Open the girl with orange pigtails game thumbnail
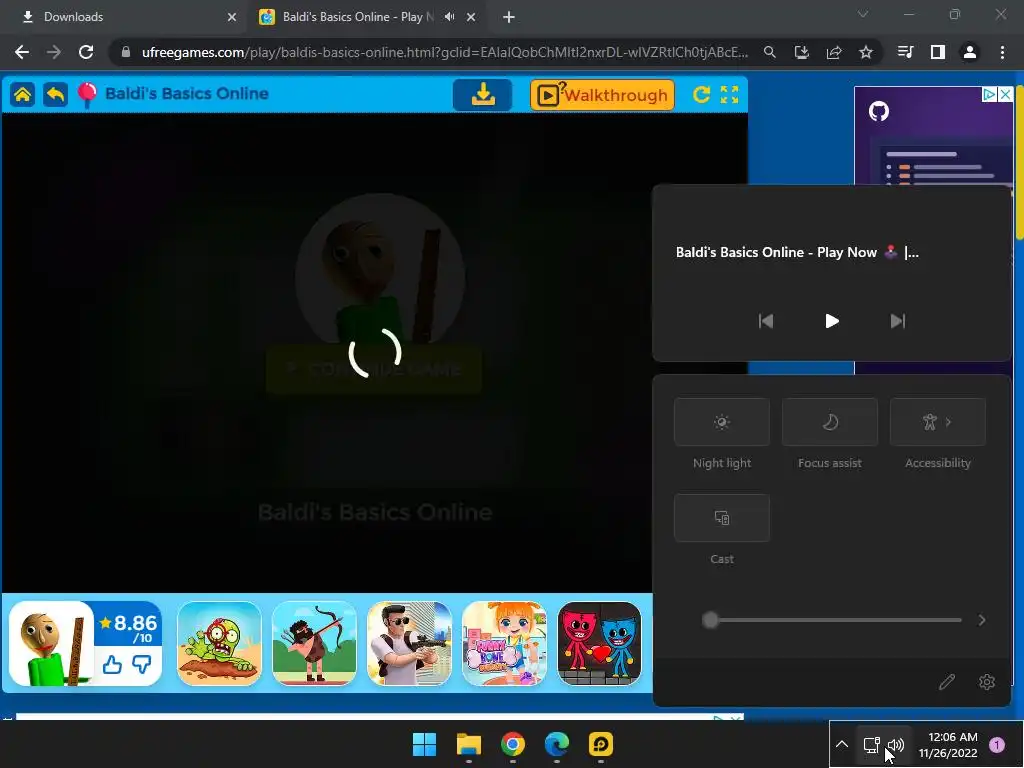The height and width of the screenshot is (768, 1024). point(504,643)
